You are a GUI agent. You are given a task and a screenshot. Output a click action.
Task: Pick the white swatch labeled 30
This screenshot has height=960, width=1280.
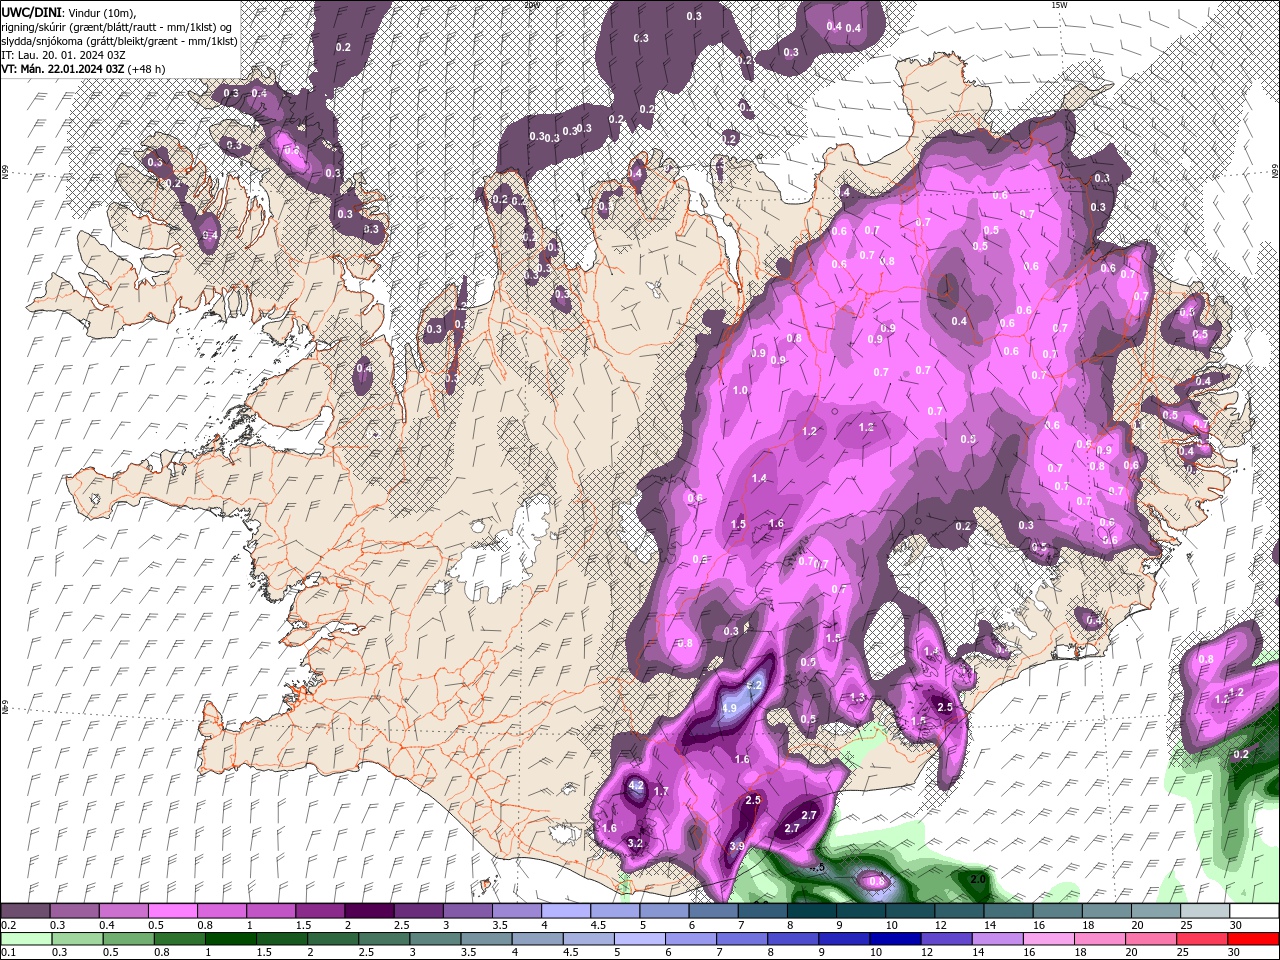coord(1254,911)
